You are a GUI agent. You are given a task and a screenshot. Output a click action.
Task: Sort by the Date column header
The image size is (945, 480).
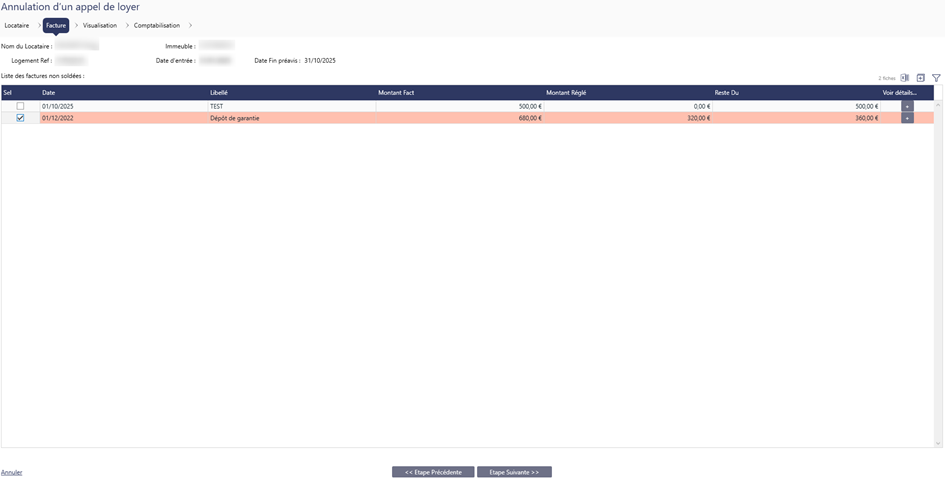(49, 92)
